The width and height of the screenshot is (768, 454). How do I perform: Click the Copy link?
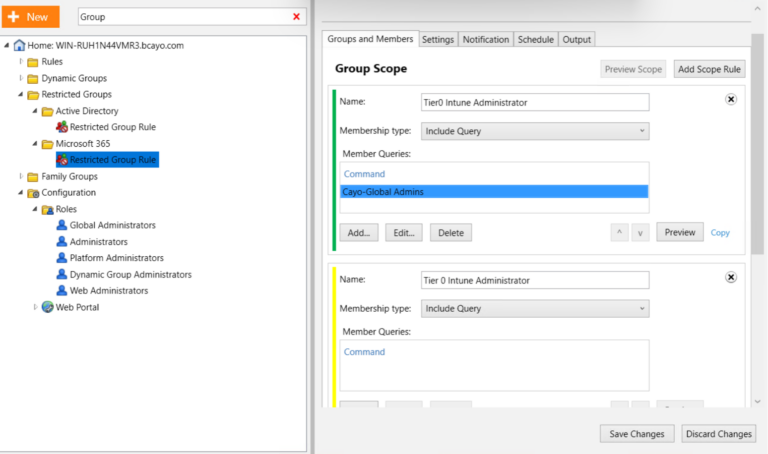[x=720, y=233]
